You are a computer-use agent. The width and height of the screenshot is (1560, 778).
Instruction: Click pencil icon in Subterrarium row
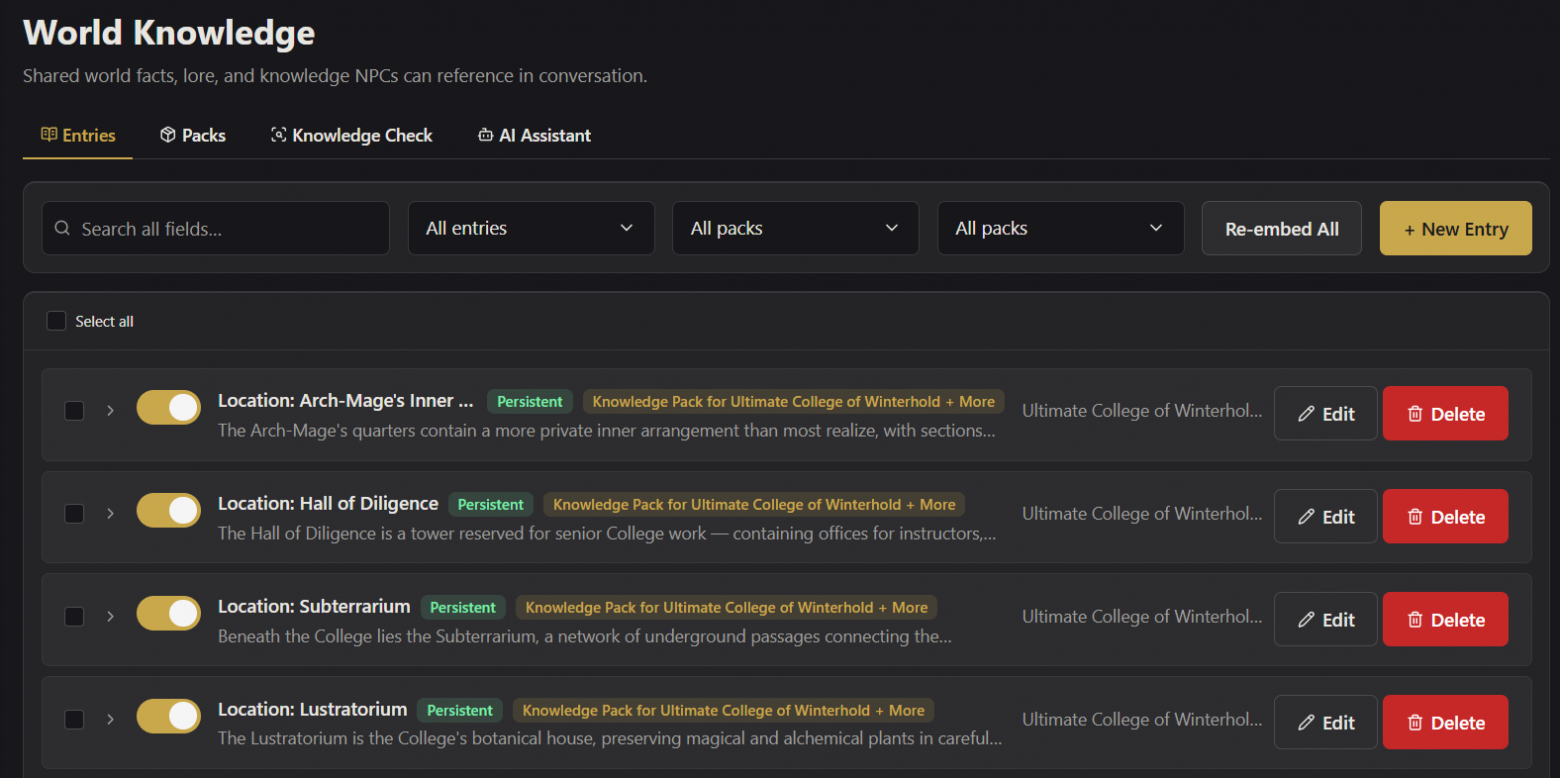pyautogui.click(x=1306, y=620)
